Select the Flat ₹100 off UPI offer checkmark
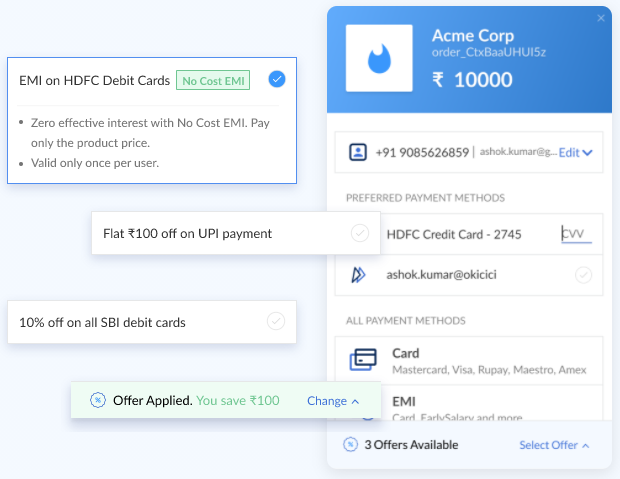The image size is (620, 479). pyautogui.click(x=360, y=233)
